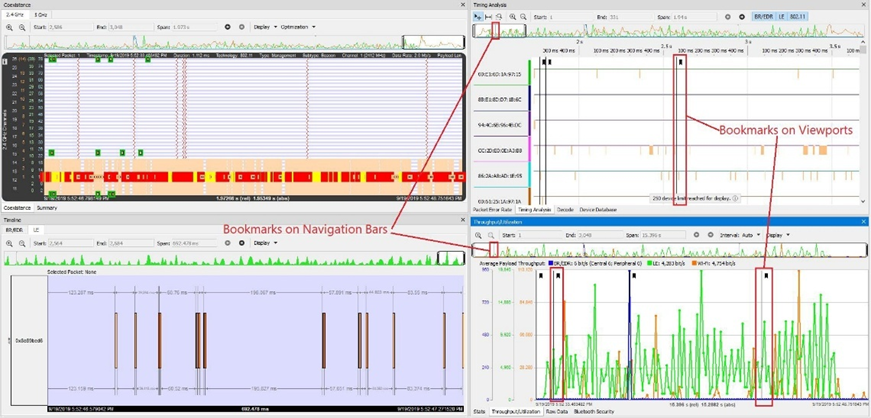The image size is (871, 418).
Task: Click the dark circular icon in Timing Analysis toolbar
Action: pos(742,17)
